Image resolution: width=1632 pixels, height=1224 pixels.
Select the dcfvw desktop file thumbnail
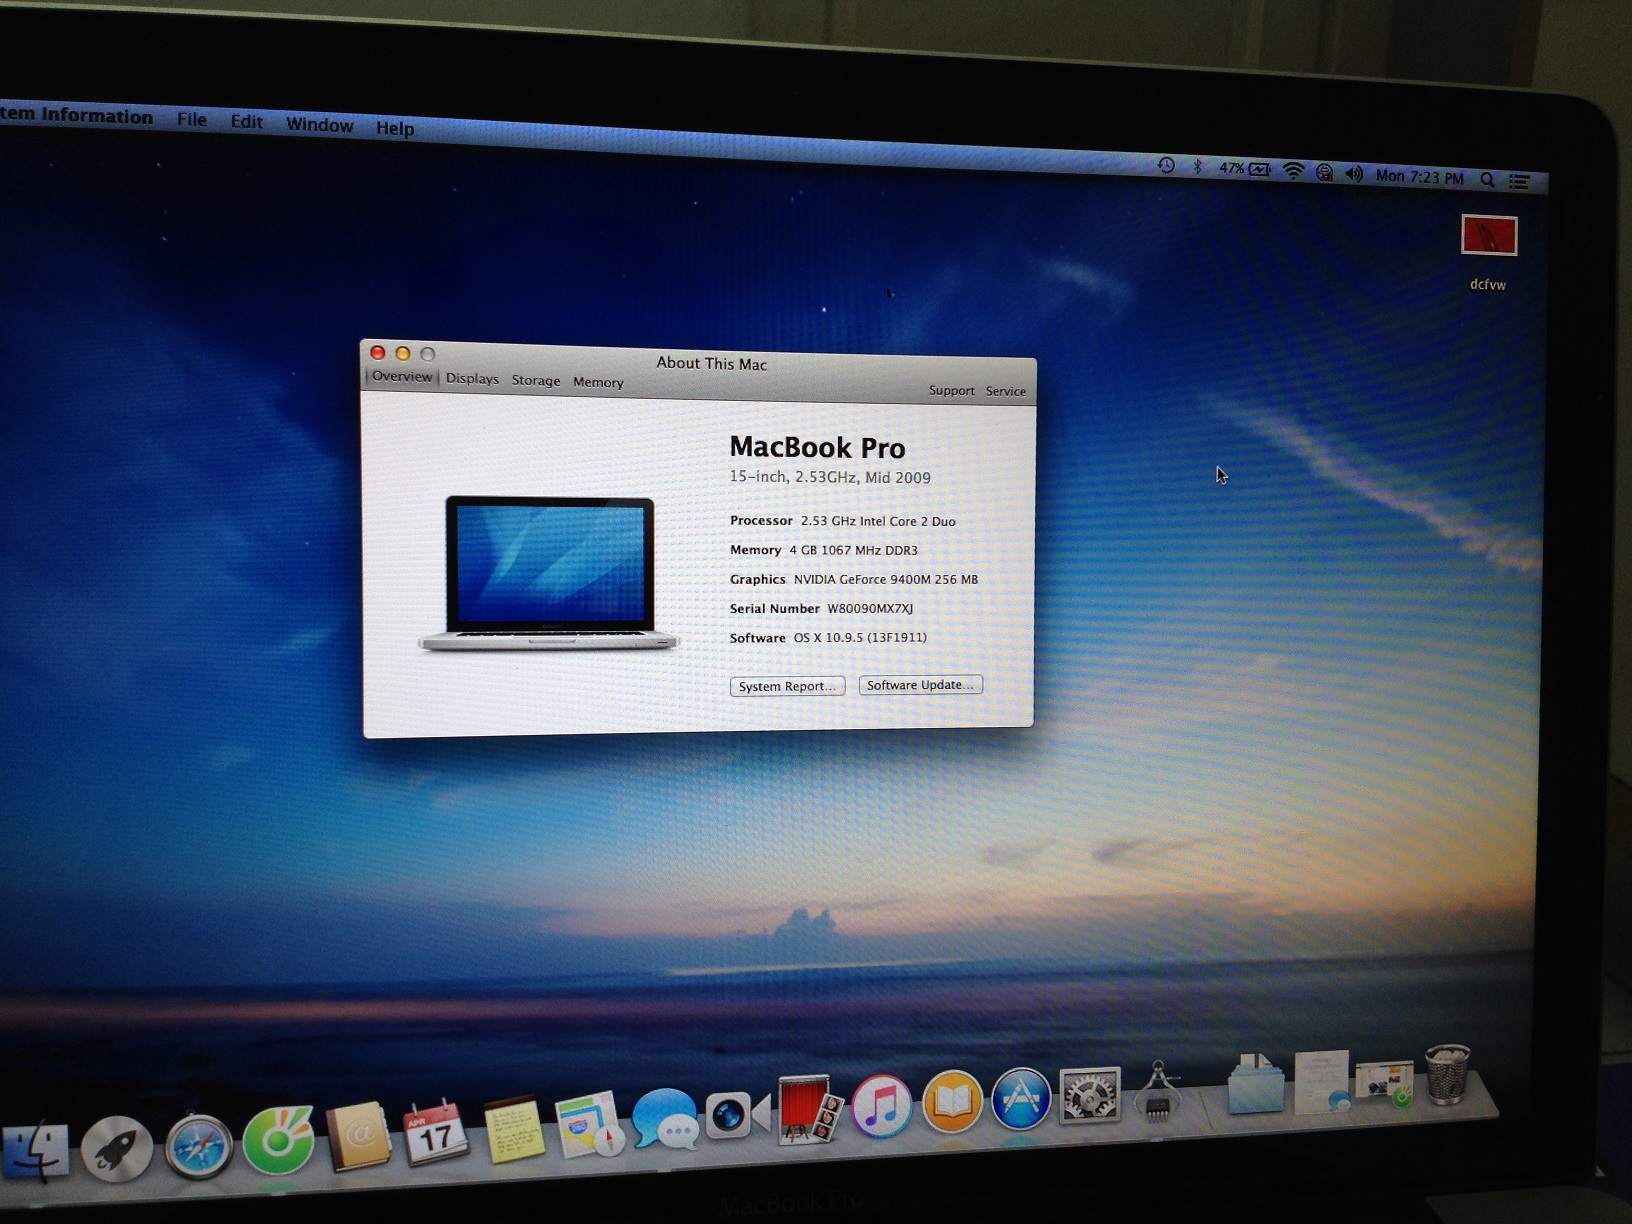[1489, 236]
